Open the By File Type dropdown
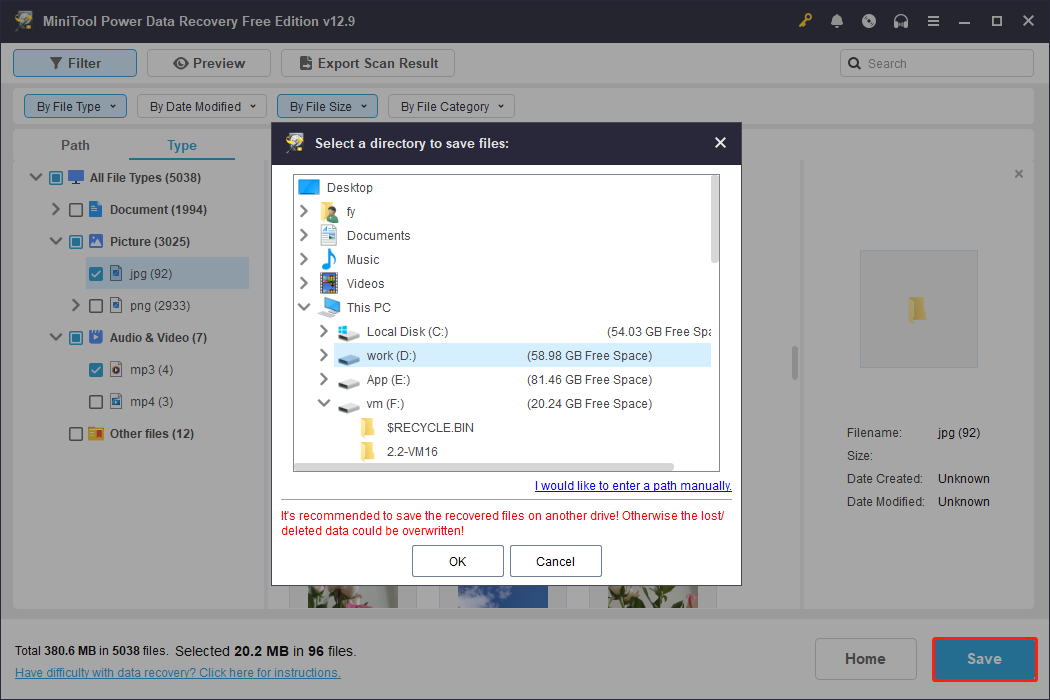Viewport: 1050px width, 700px height. pos(76,106)
